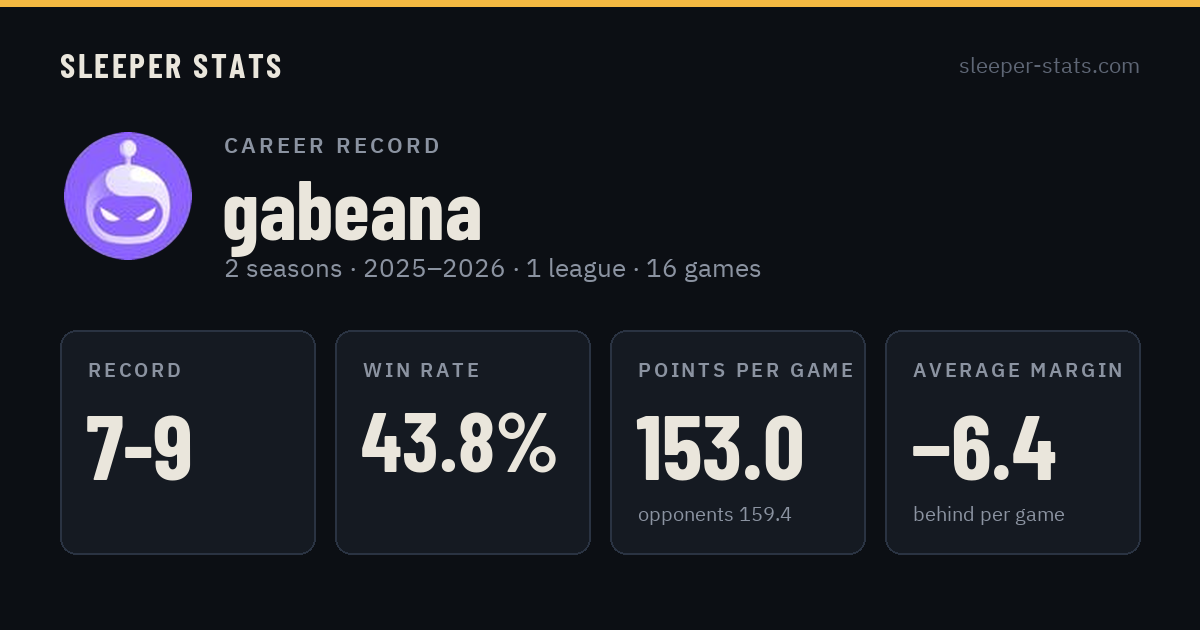Click the SLEEPER STATS logo text
This screenshot has width=1200, height=630.
point(171,66)
